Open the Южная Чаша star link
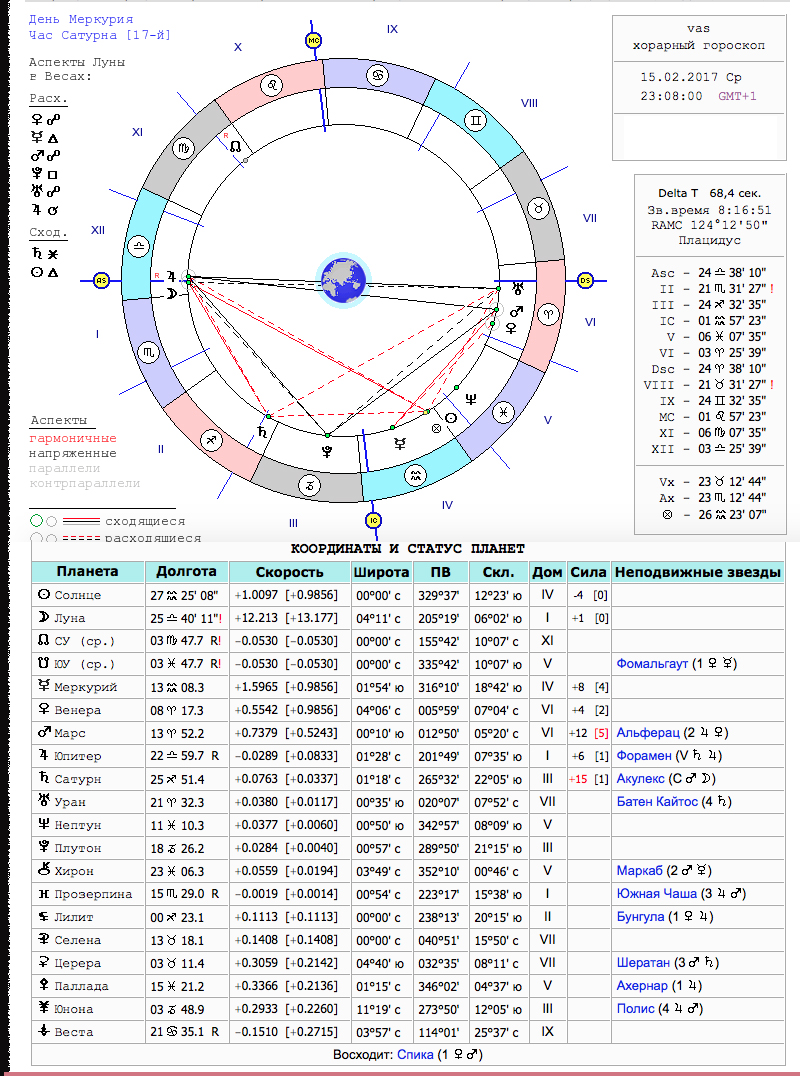Screen dimensions: 800x1076 point(657,893)
